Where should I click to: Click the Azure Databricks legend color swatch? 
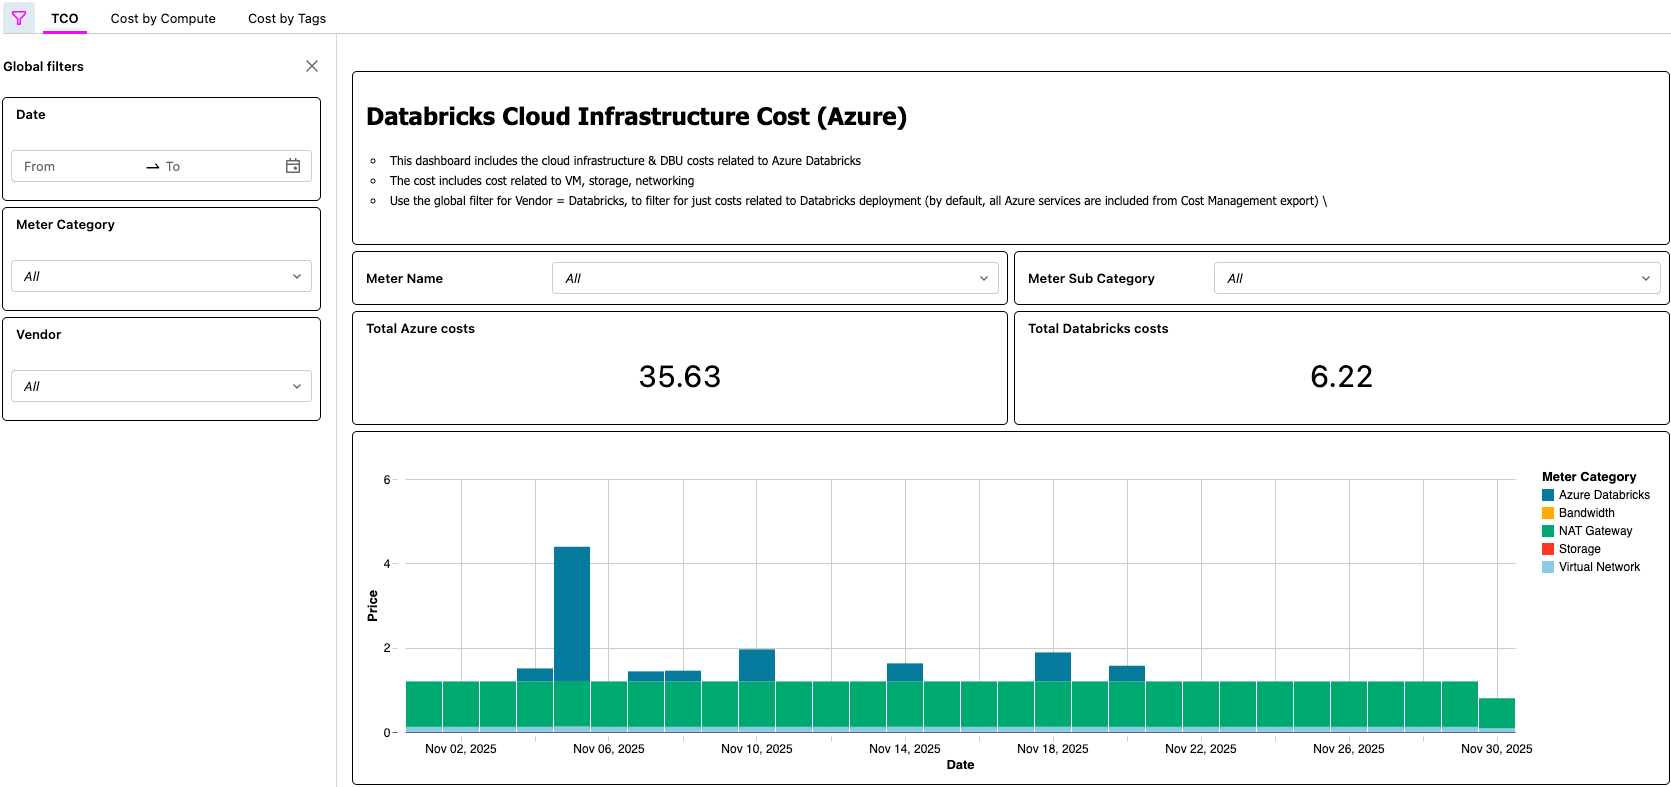coord(1548,495)
